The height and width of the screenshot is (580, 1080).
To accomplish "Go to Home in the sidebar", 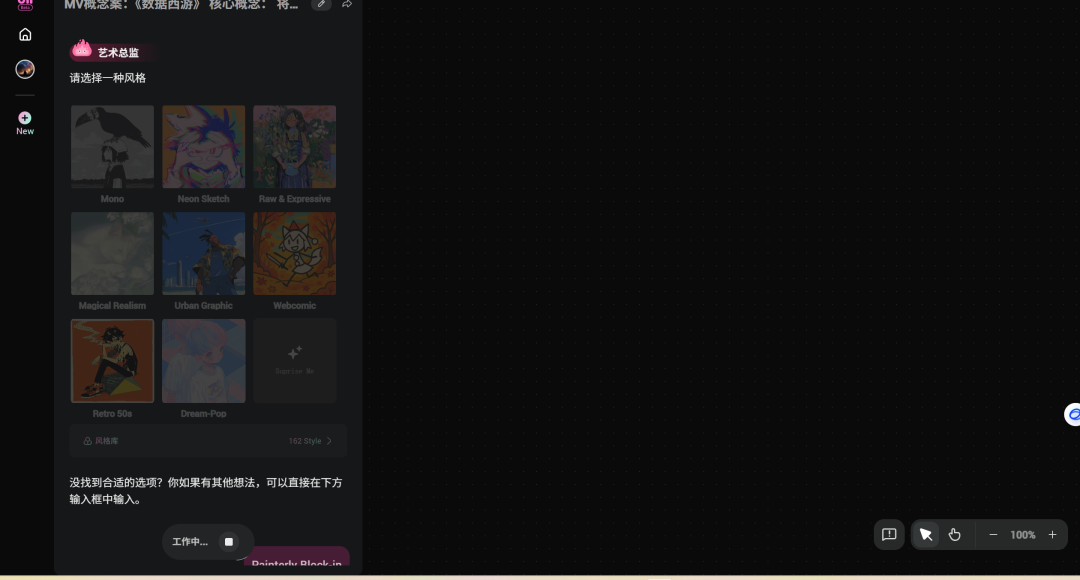I will coord(25,34).
